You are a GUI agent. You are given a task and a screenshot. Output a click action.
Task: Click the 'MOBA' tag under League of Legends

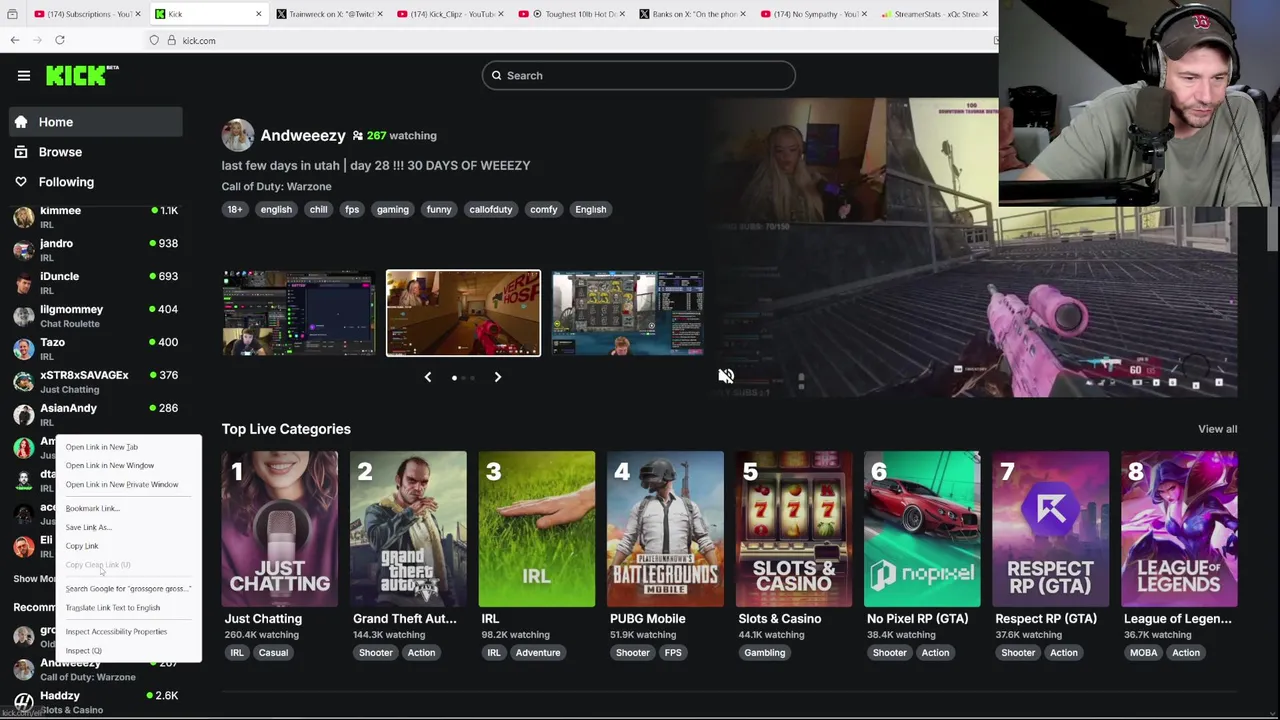(1143, 653)
